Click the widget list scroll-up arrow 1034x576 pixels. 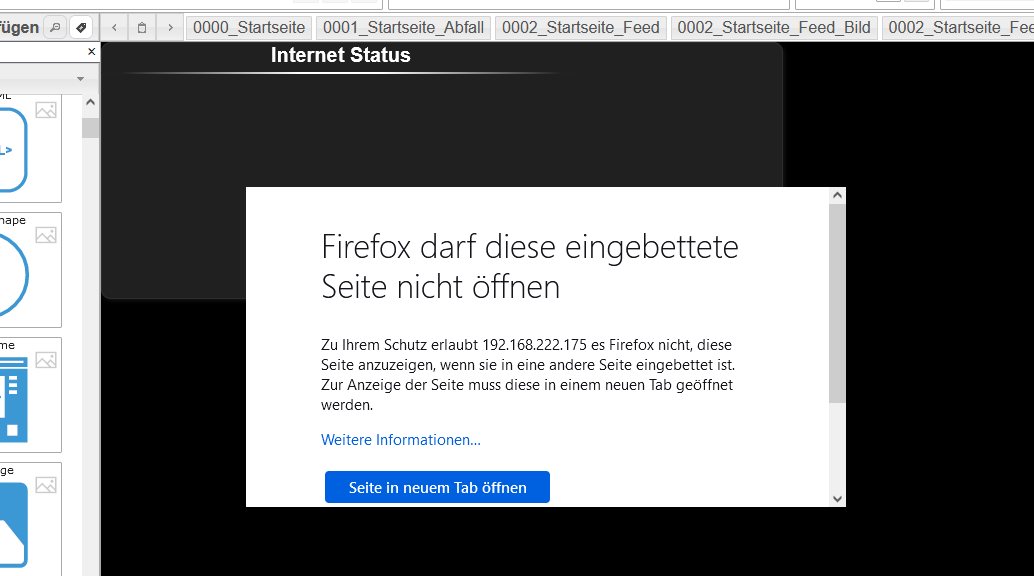pyautogui.click(x=90, y=102)
